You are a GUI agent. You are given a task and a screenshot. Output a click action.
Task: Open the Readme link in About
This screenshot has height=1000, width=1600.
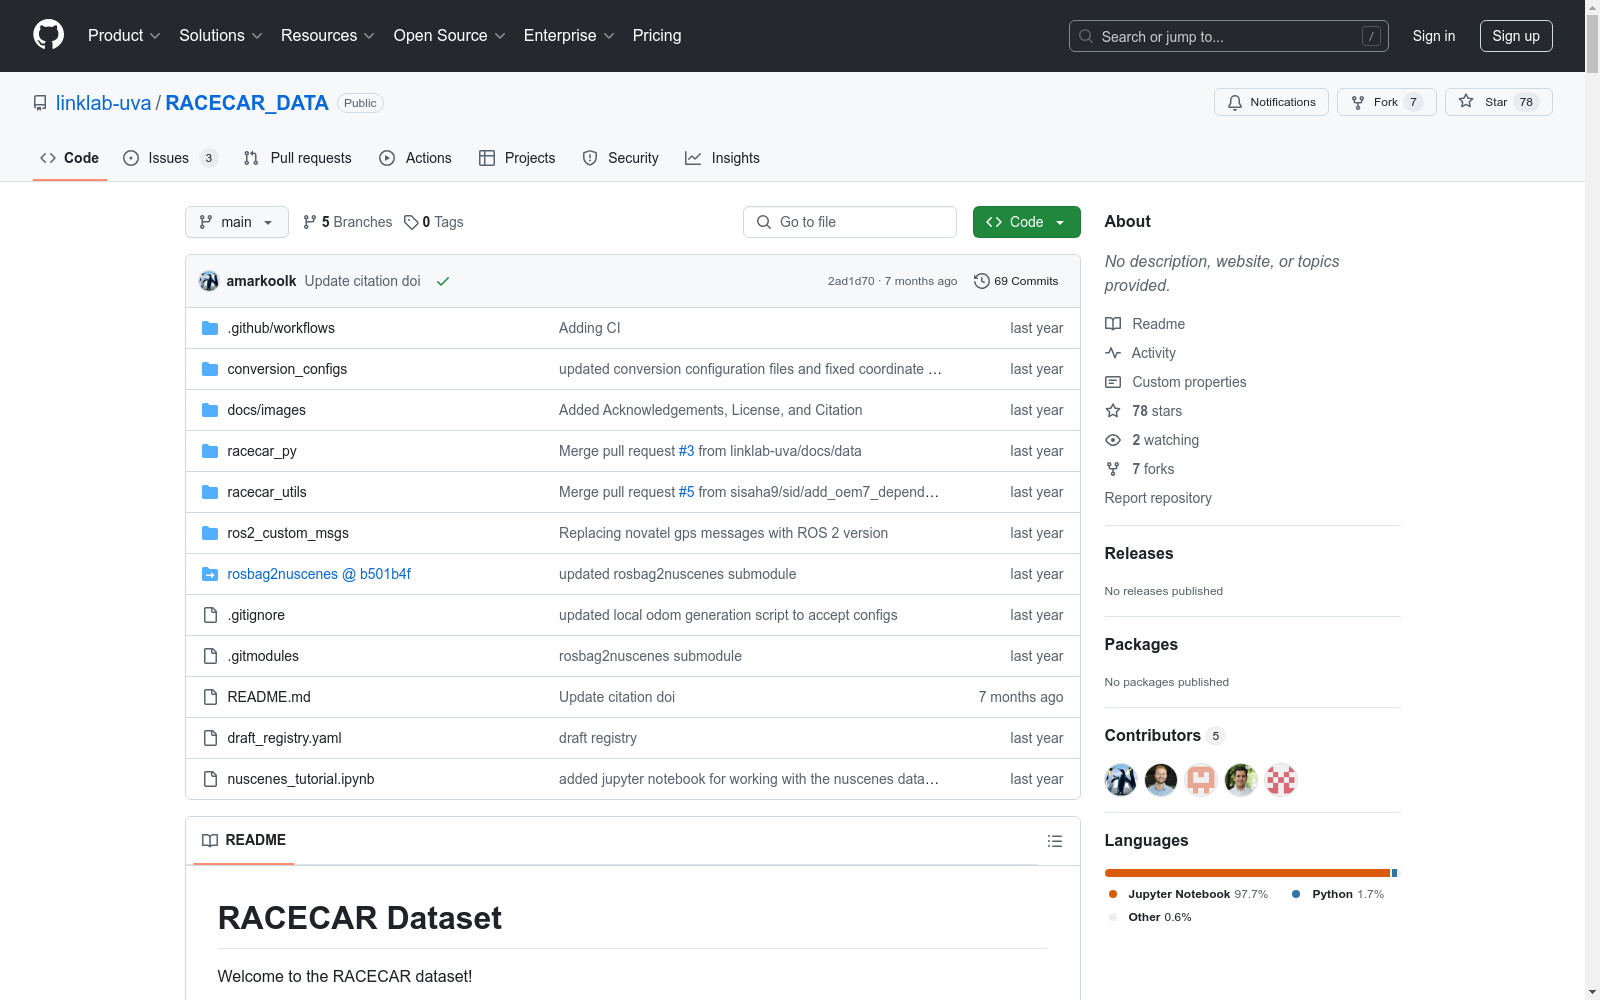(1145, 324)
